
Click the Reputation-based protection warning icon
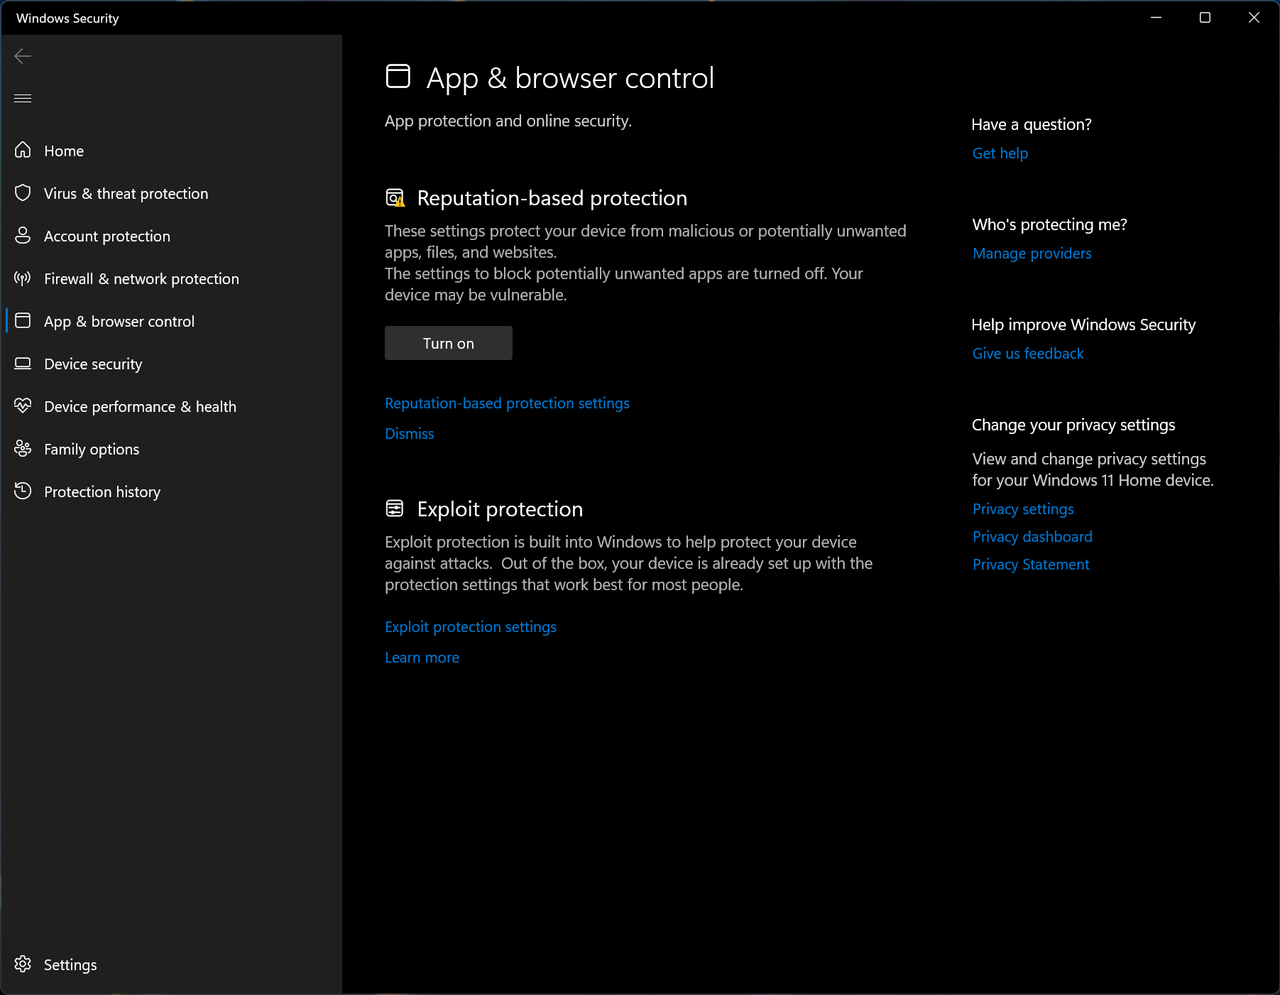pyautogui.click(x=395, y=198)
